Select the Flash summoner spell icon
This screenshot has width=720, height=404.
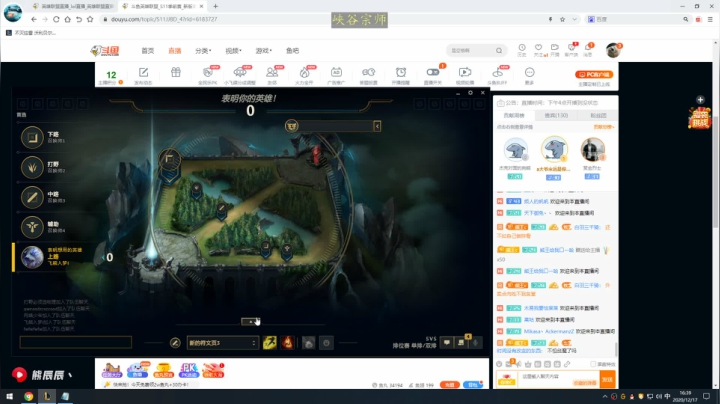coord(270,342)
